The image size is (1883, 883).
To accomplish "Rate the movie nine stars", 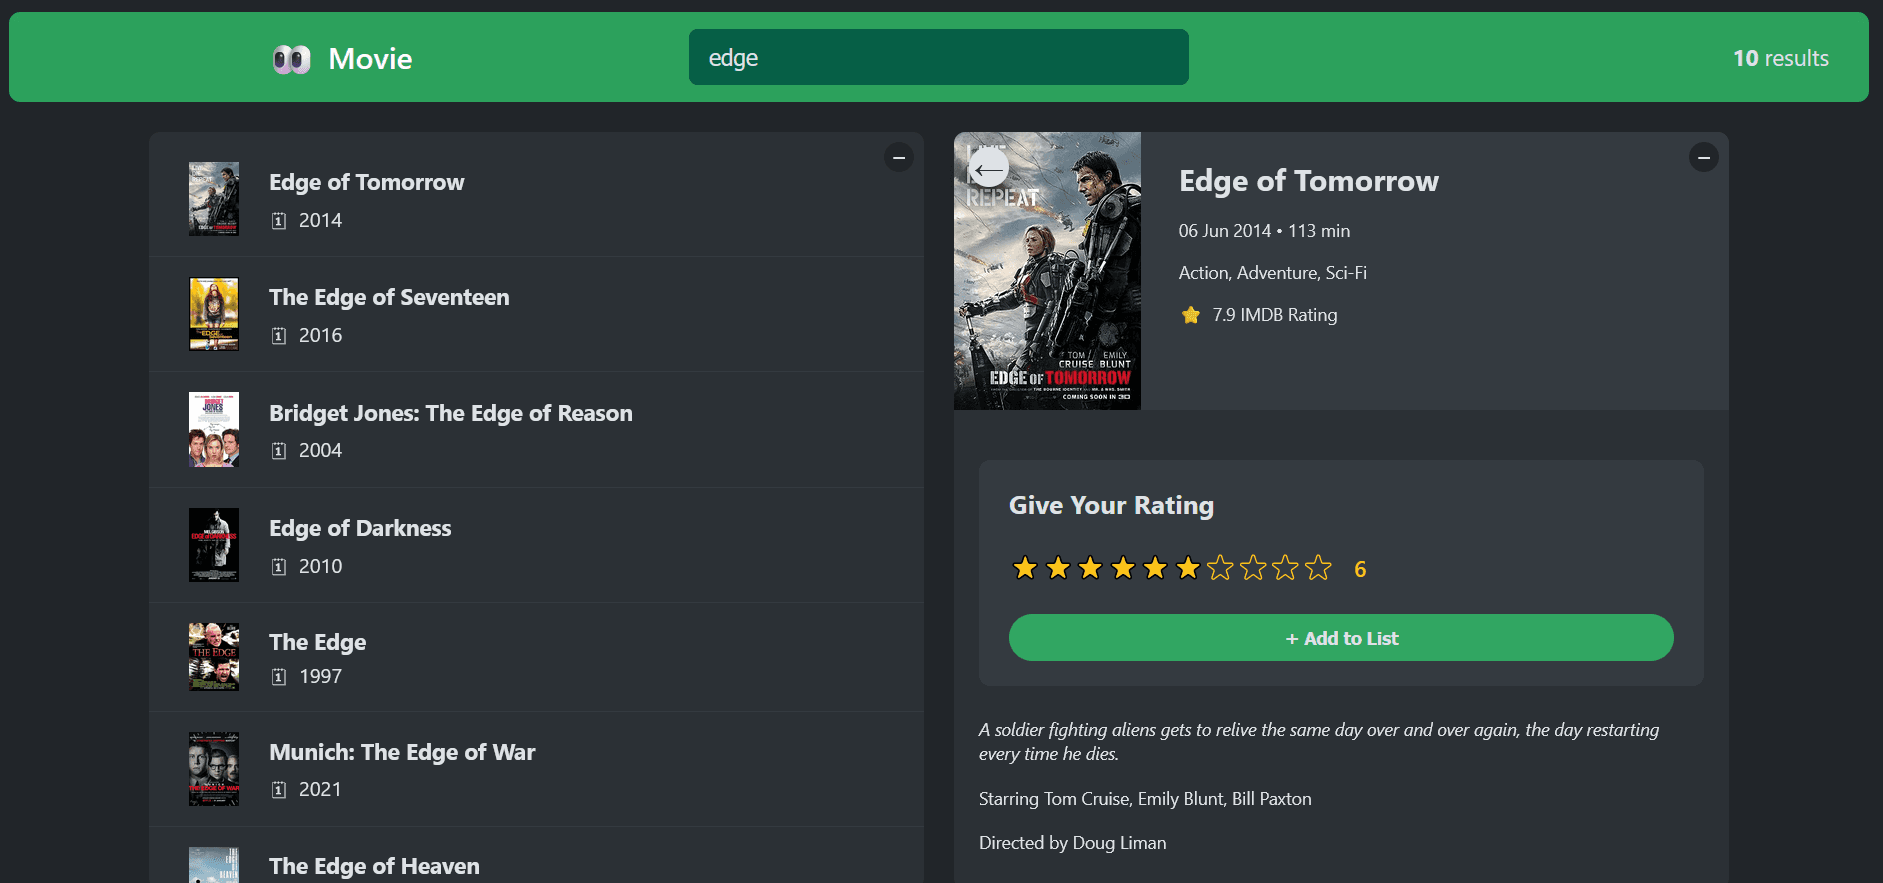I will point(1286,568).
